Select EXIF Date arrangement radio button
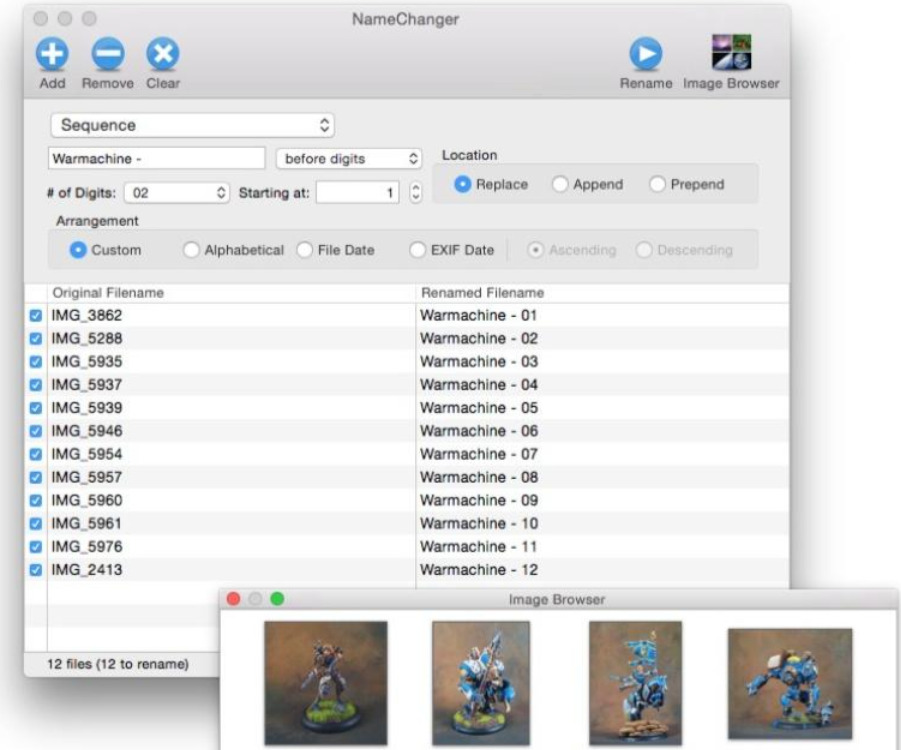Image resolution: width=901 pixels, height=750 pixels. pyautogui.click(x=418, y=250)
